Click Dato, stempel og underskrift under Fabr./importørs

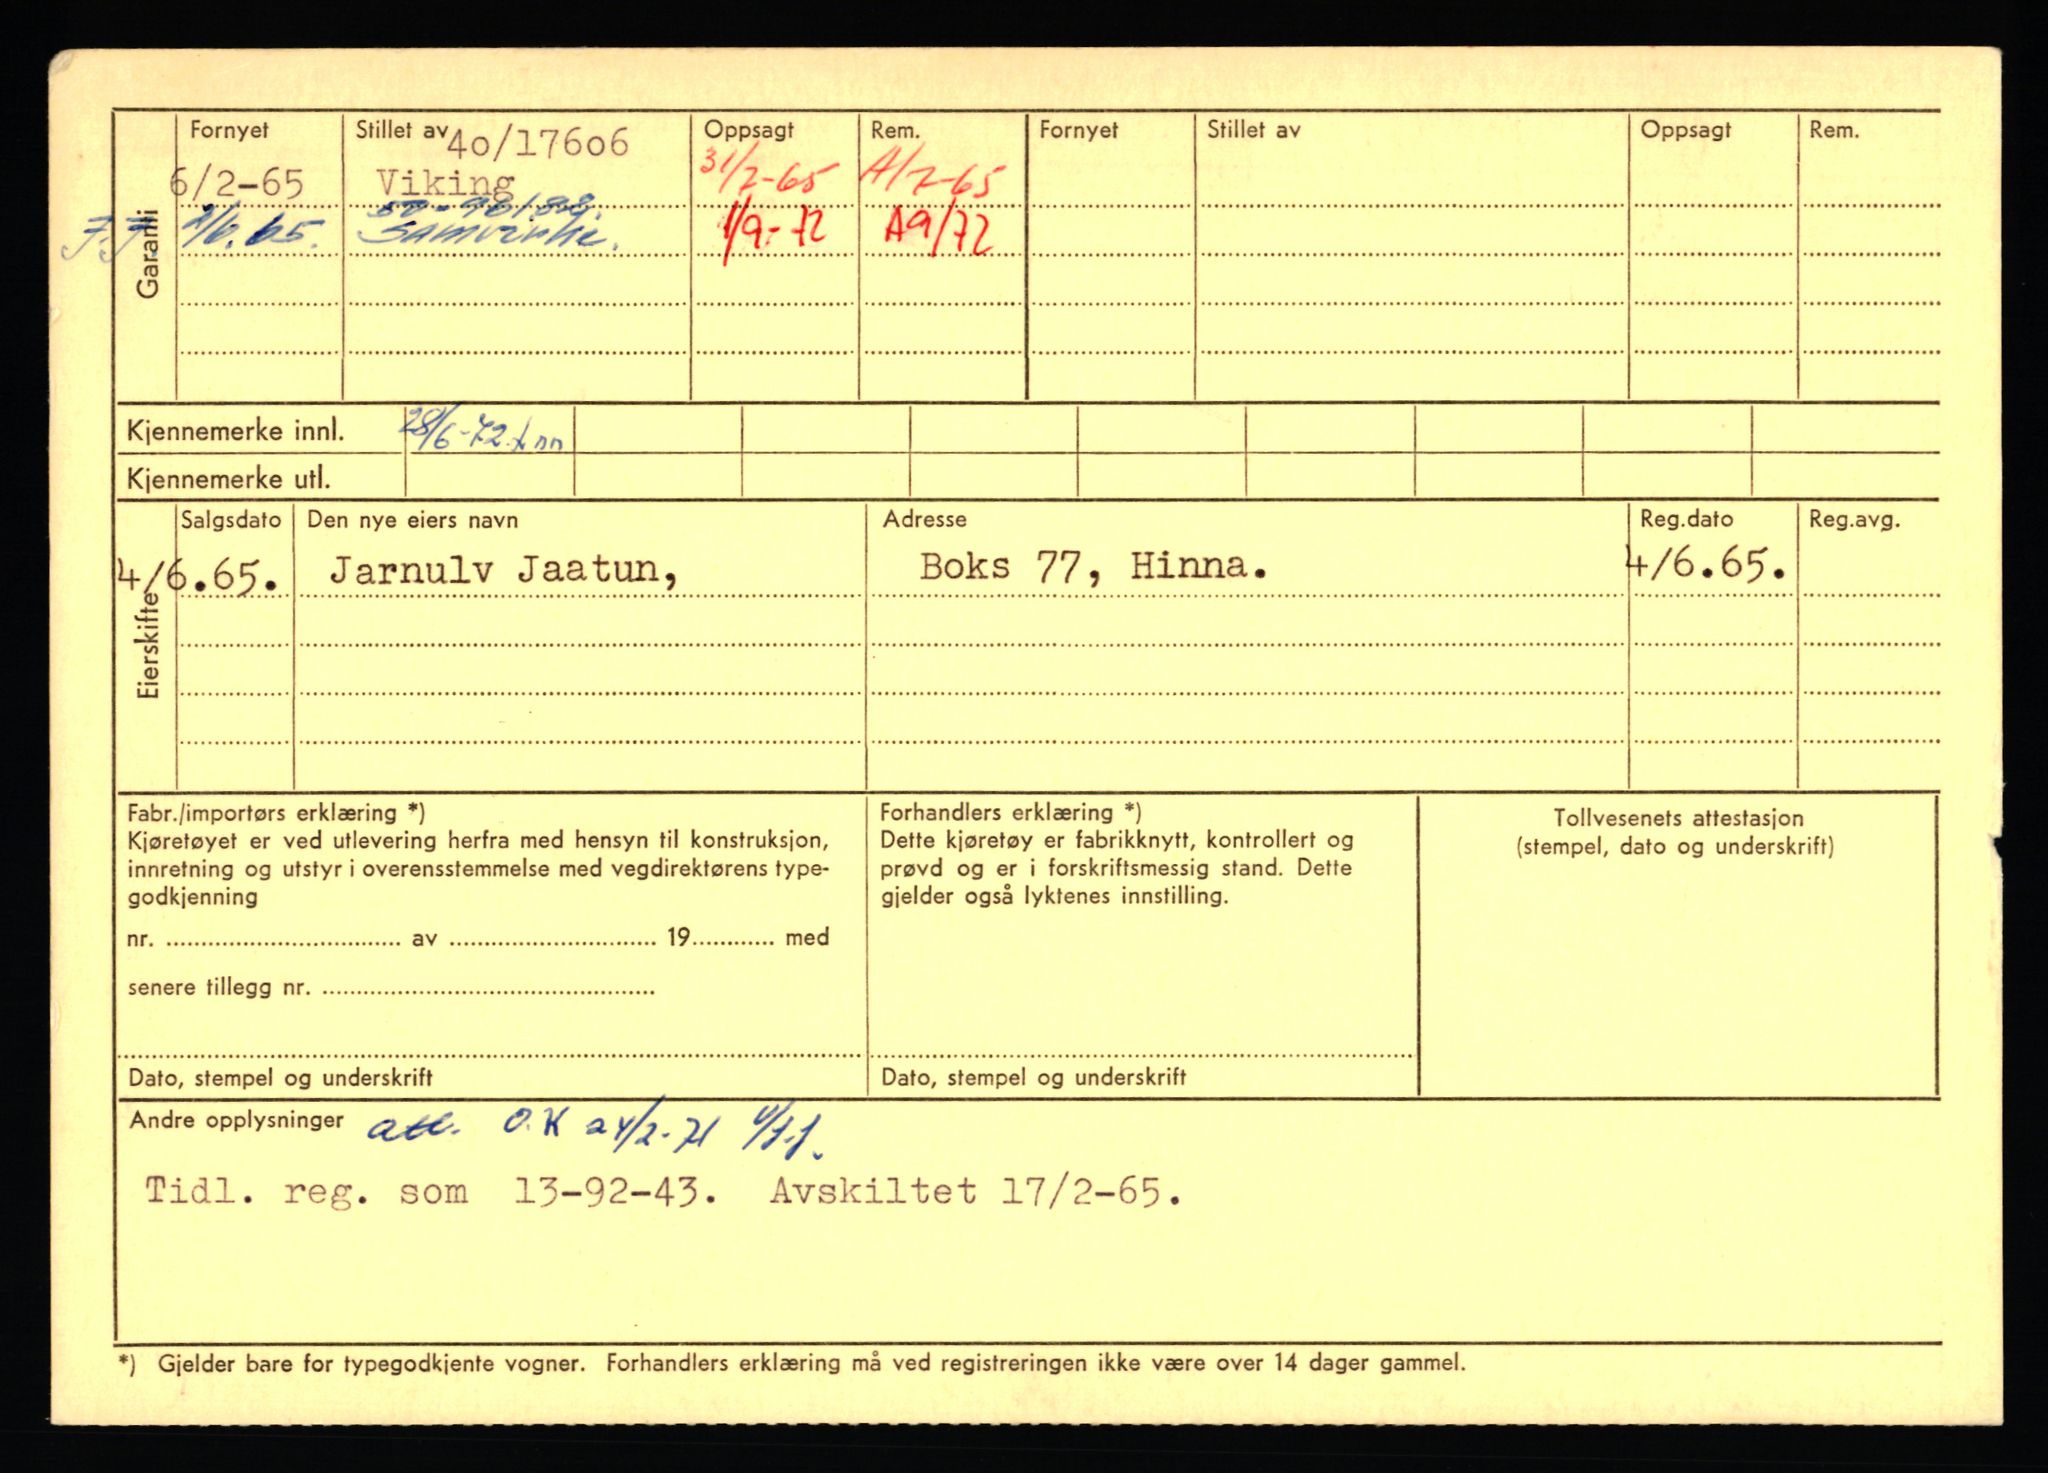click(x=280, y=1078)
